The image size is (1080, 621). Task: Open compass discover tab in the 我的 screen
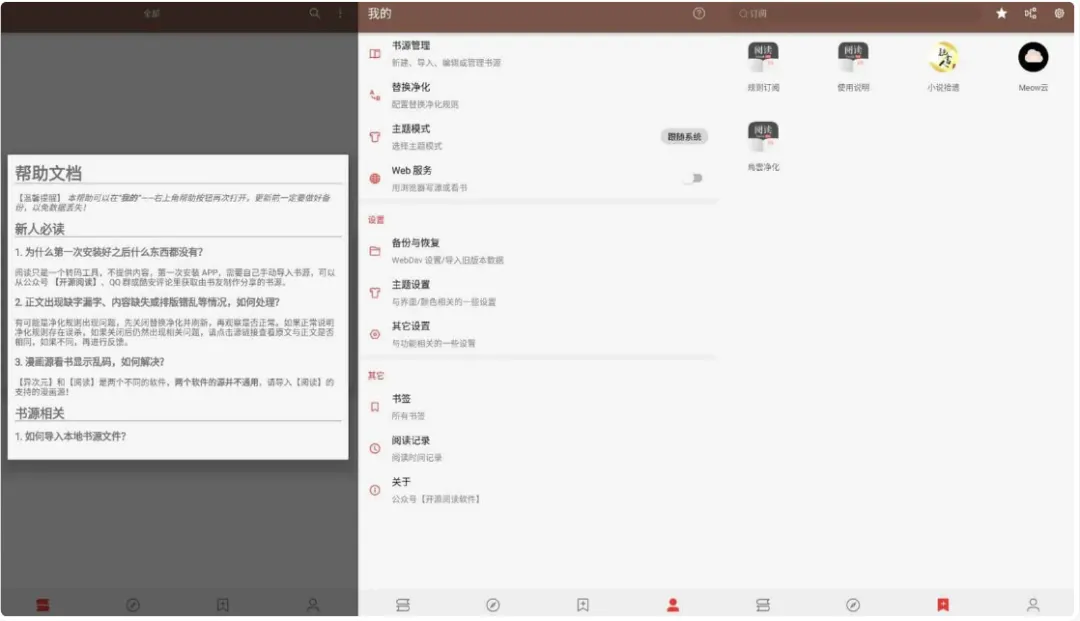coord(493,605)
